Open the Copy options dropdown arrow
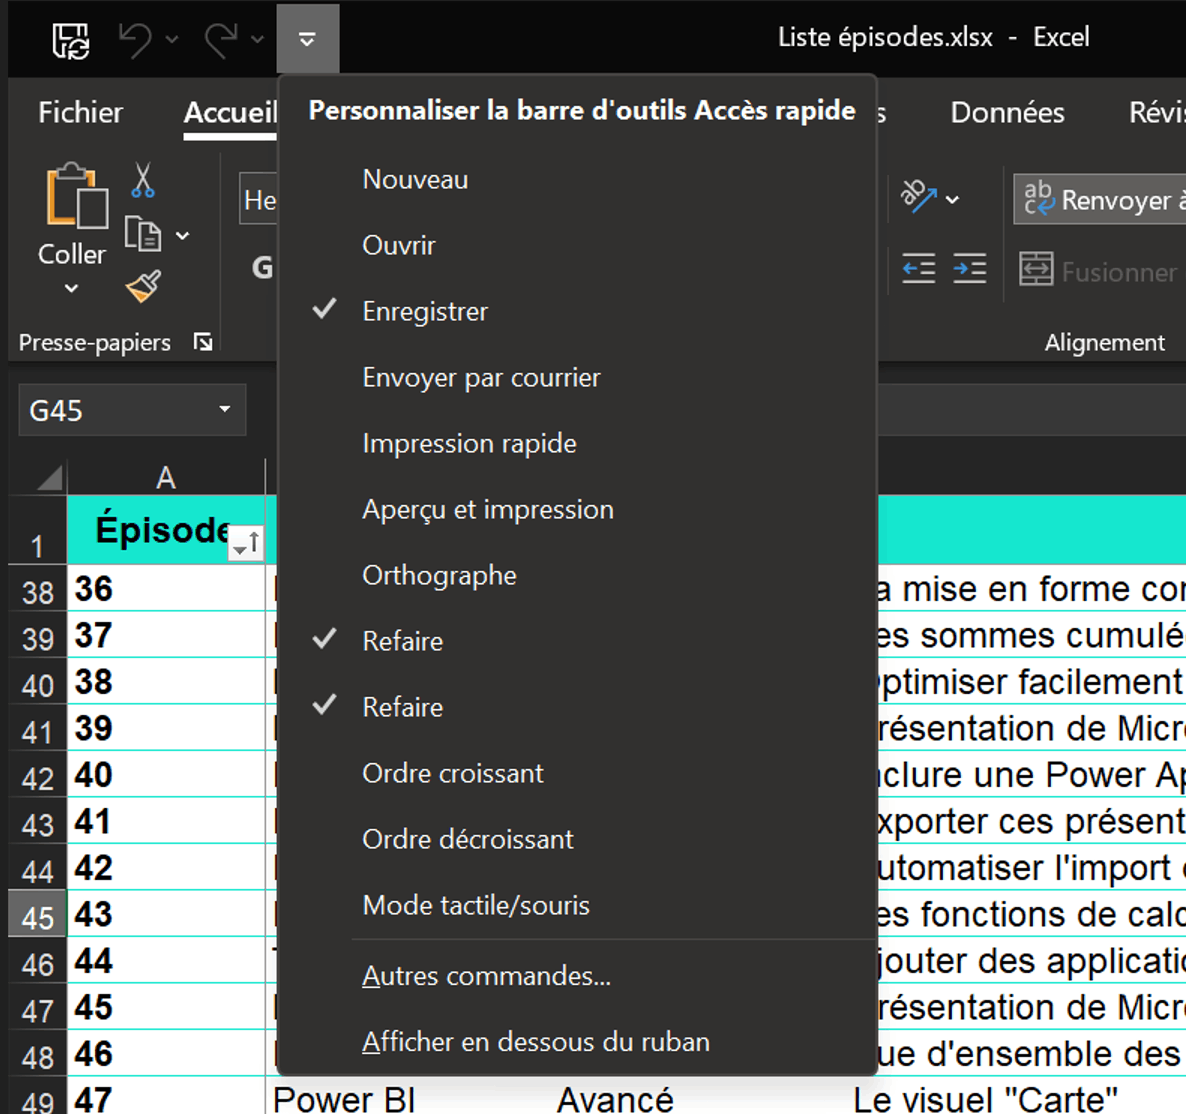 pos(183,236)
